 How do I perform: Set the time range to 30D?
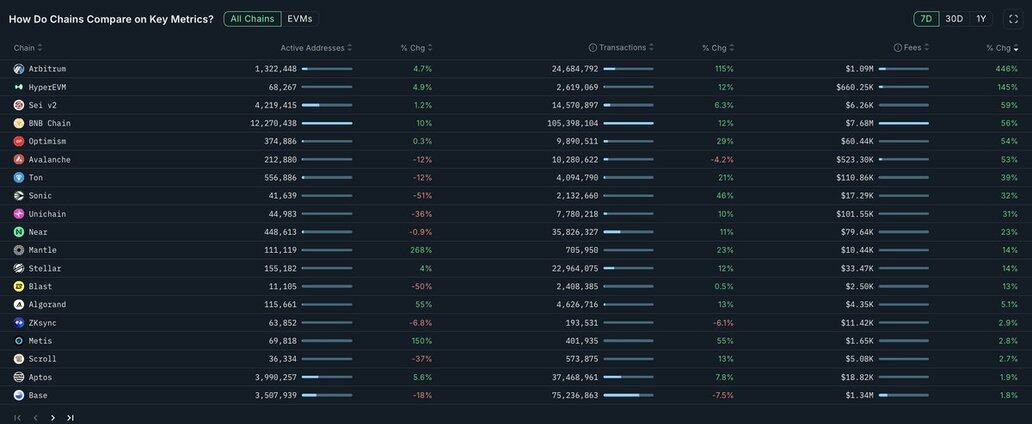pos(954,19)
